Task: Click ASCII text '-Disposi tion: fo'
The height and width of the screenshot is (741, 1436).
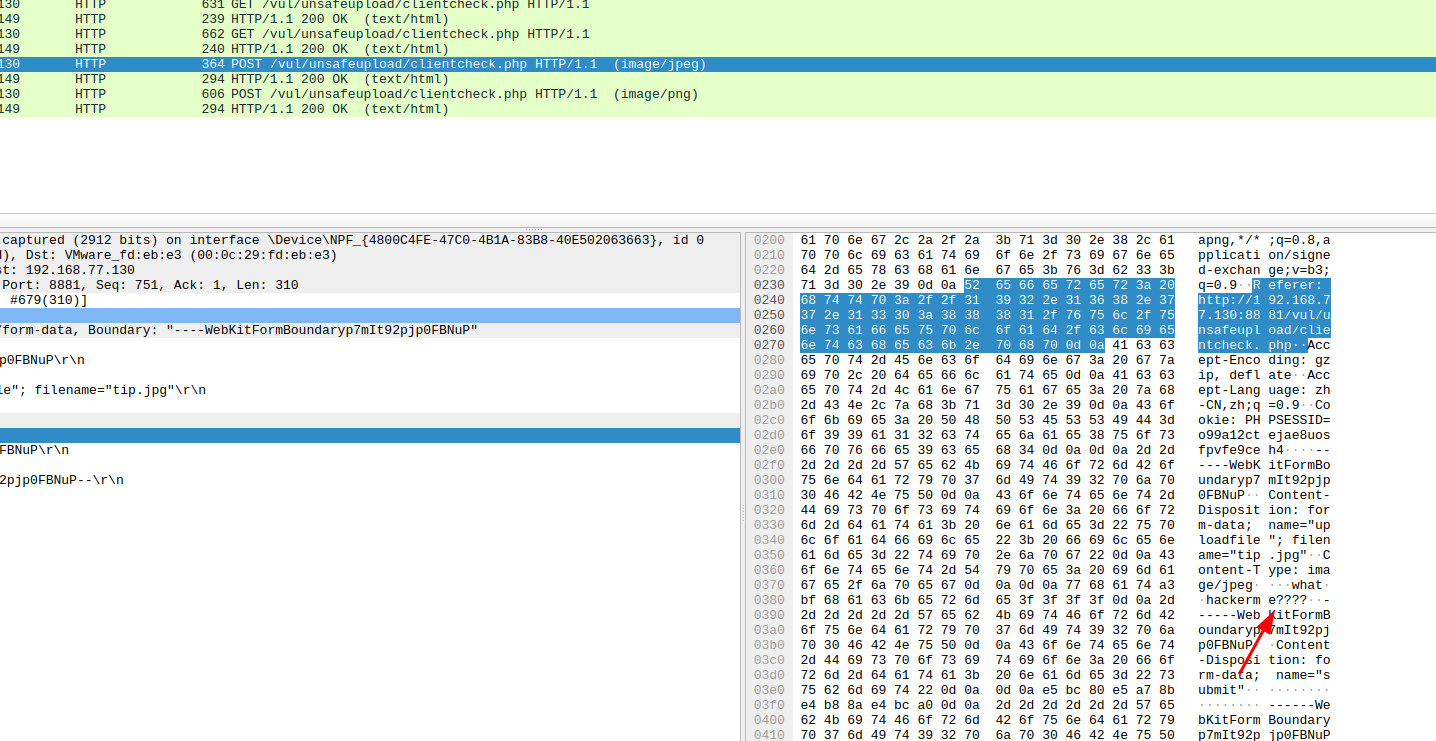Action: (1264, 660)
